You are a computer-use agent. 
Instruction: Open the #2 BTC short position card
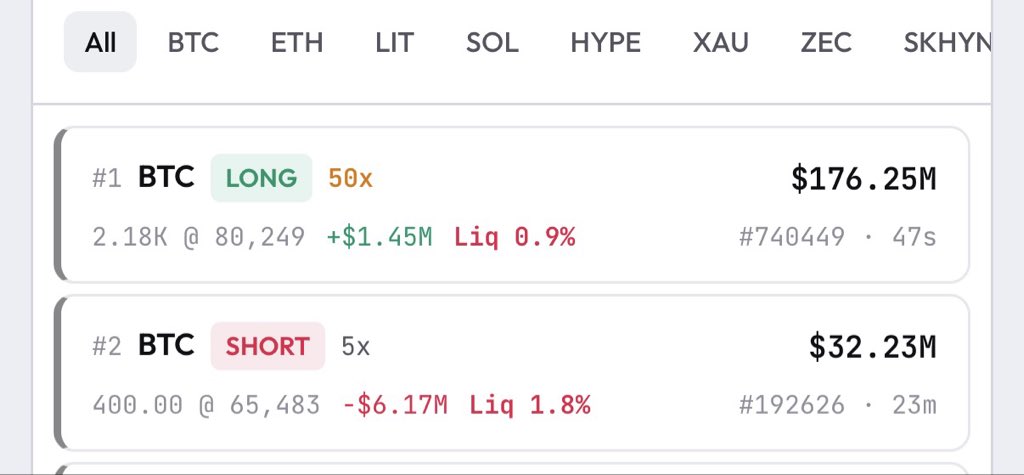511,373
